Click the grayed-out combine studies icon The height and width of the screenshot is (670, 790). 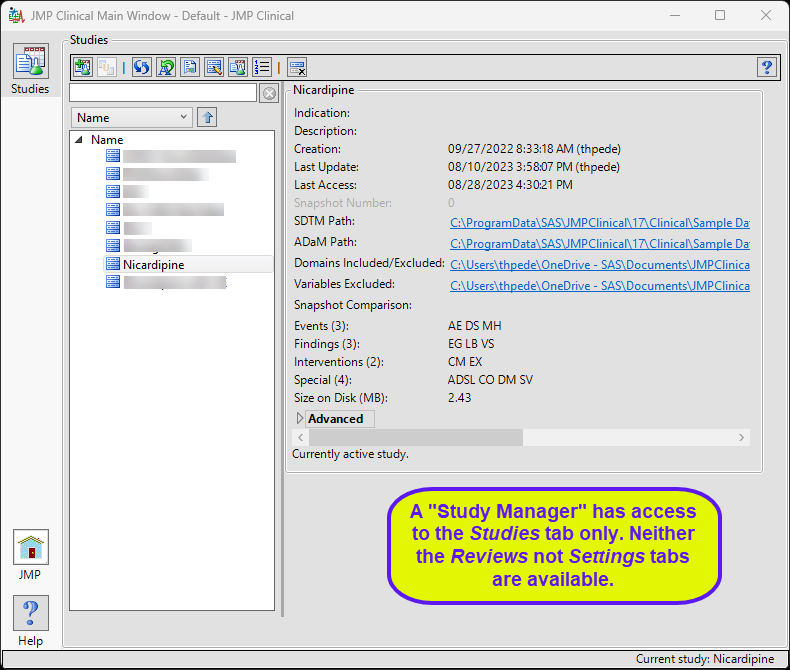(107, 67)
